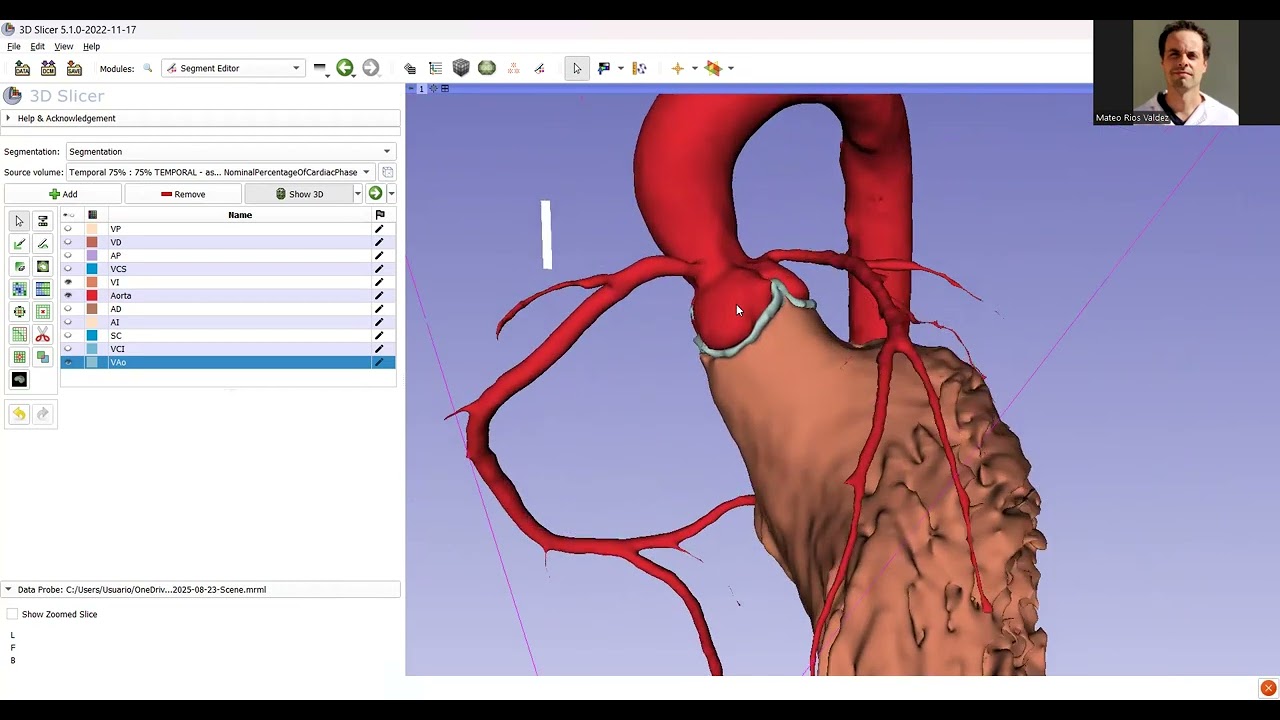The height and width of the screenshot is (720, 1280).
Task: Select the Hollow effect
Action: point(43,312)
